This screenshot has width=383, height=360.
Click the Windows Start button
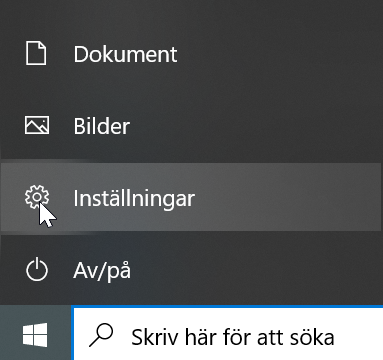click(x=35, y=334)
